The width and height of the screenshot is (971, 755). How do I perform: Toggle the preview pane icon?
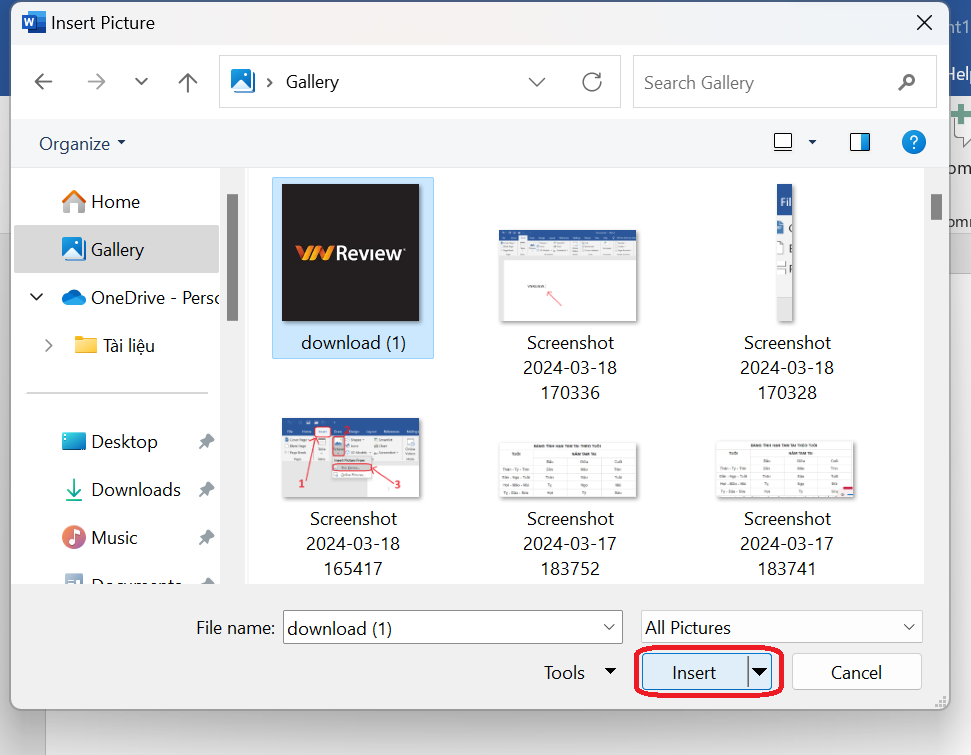coord(860,142)
